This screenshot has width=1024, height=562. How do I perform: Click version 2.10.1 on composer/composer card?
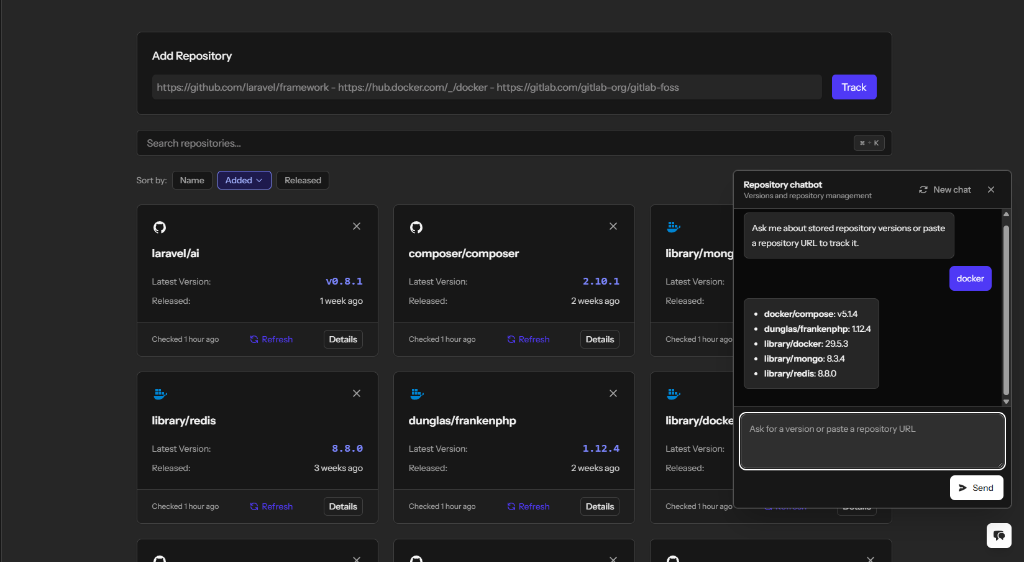[x=601, y=281]
